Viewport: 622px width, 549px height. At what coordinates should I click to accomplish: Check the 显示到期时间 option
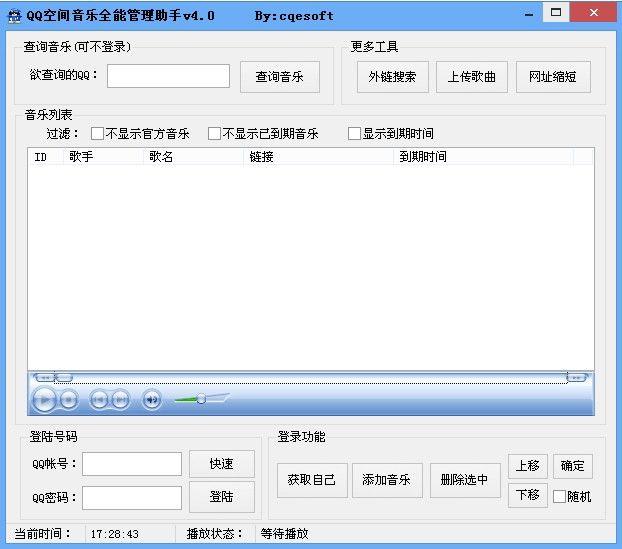[354, 134]
